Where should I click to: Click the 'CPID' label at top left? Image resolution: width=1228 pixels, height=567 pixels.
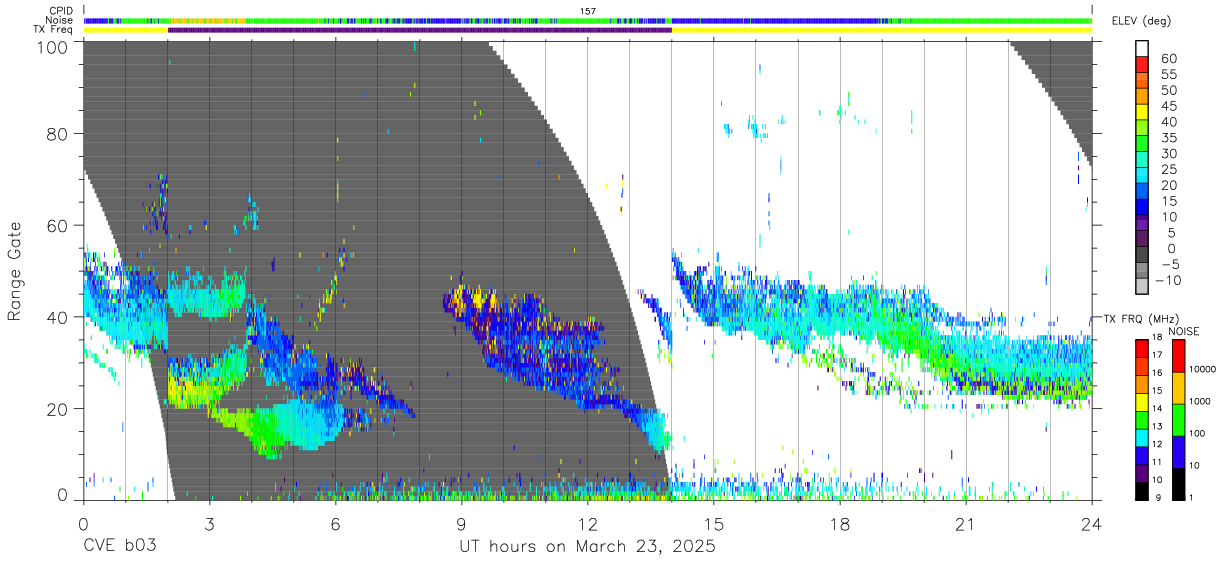coord(60,11)
